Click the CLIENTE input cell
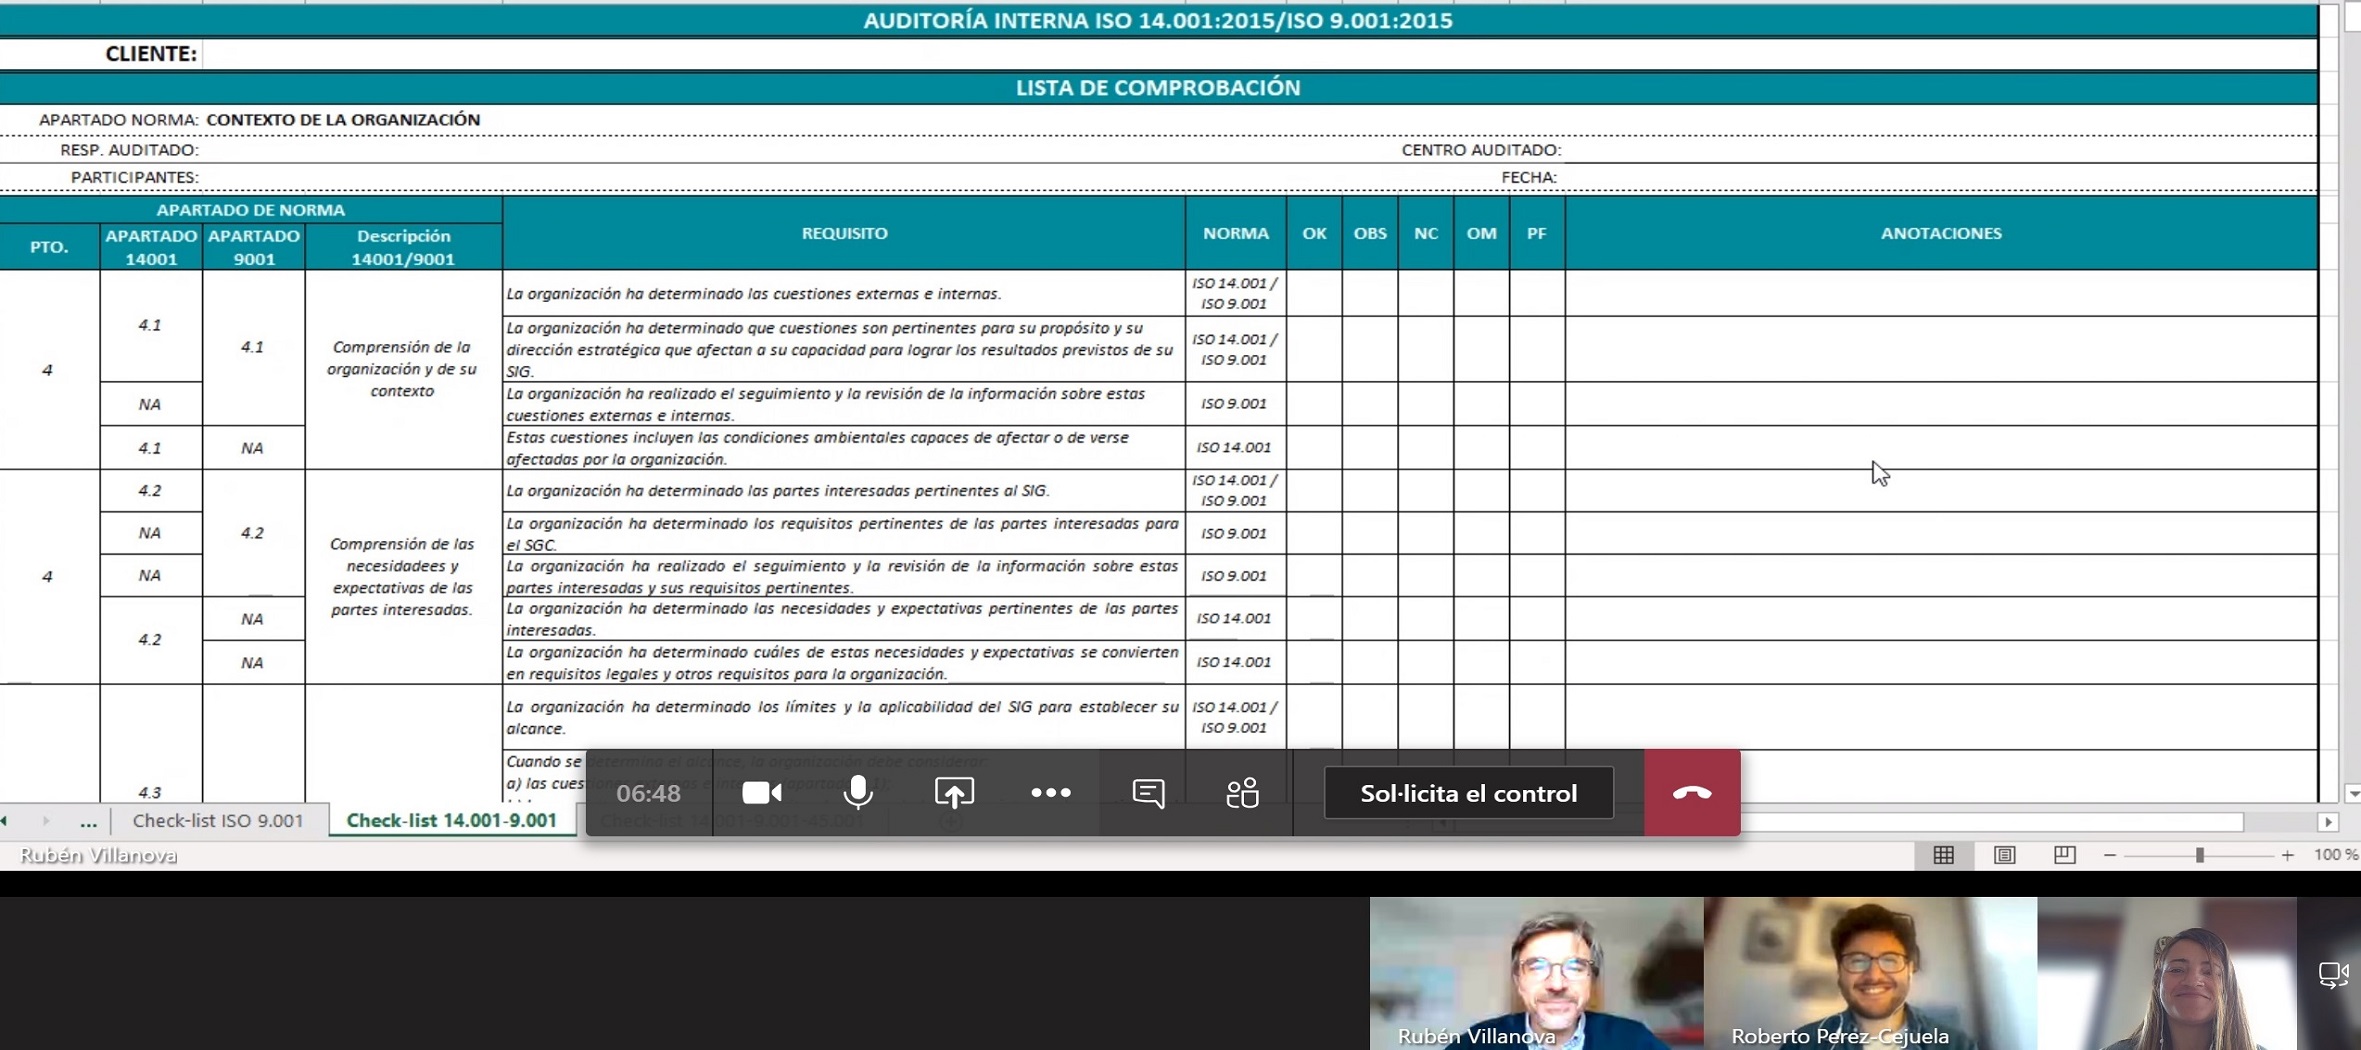 [1260, 54]
